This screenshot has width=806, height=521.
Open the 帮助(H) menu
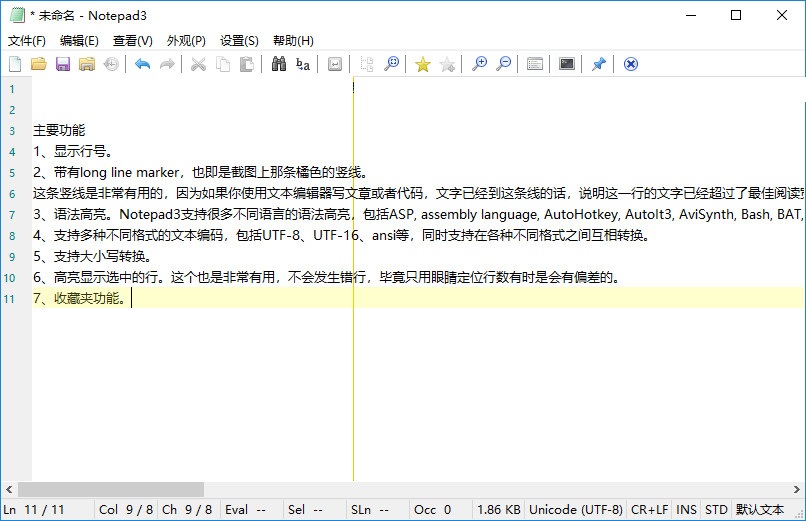click(x=293, y=41)
